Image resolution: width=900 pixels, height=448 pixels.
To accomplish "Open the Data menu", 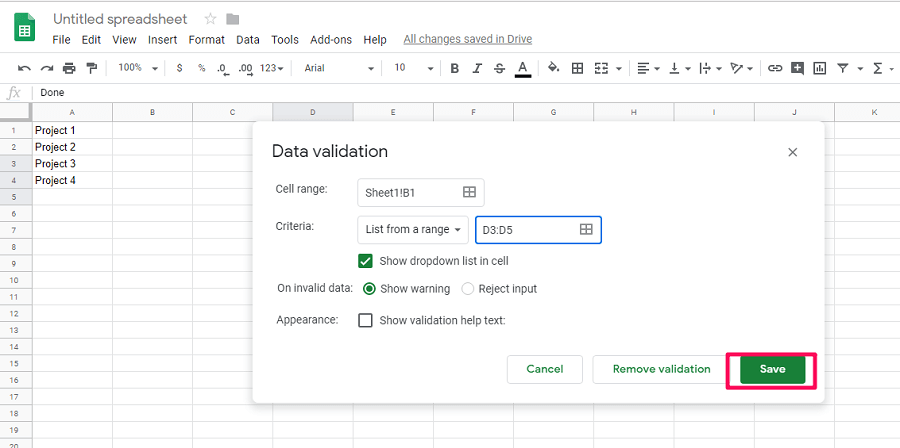I will coord(247,40).
